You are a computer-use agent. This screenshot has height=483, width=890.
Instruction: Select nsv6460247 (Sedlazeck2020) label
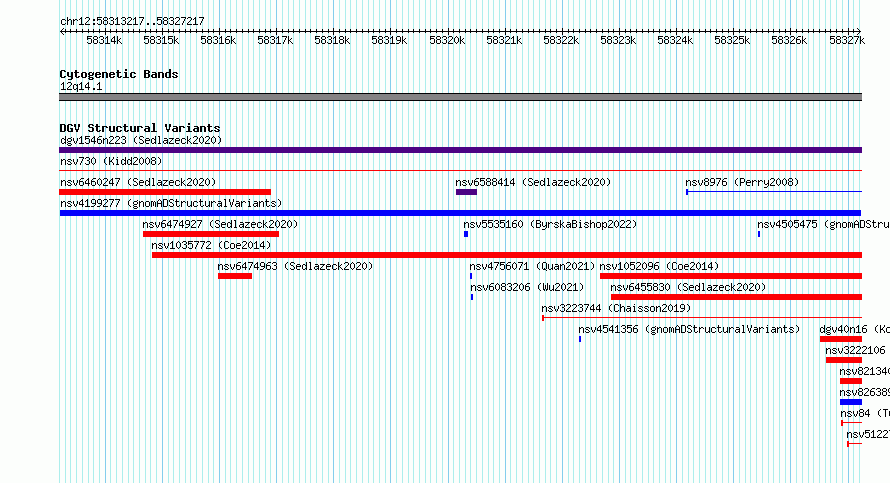pos(138,182)
